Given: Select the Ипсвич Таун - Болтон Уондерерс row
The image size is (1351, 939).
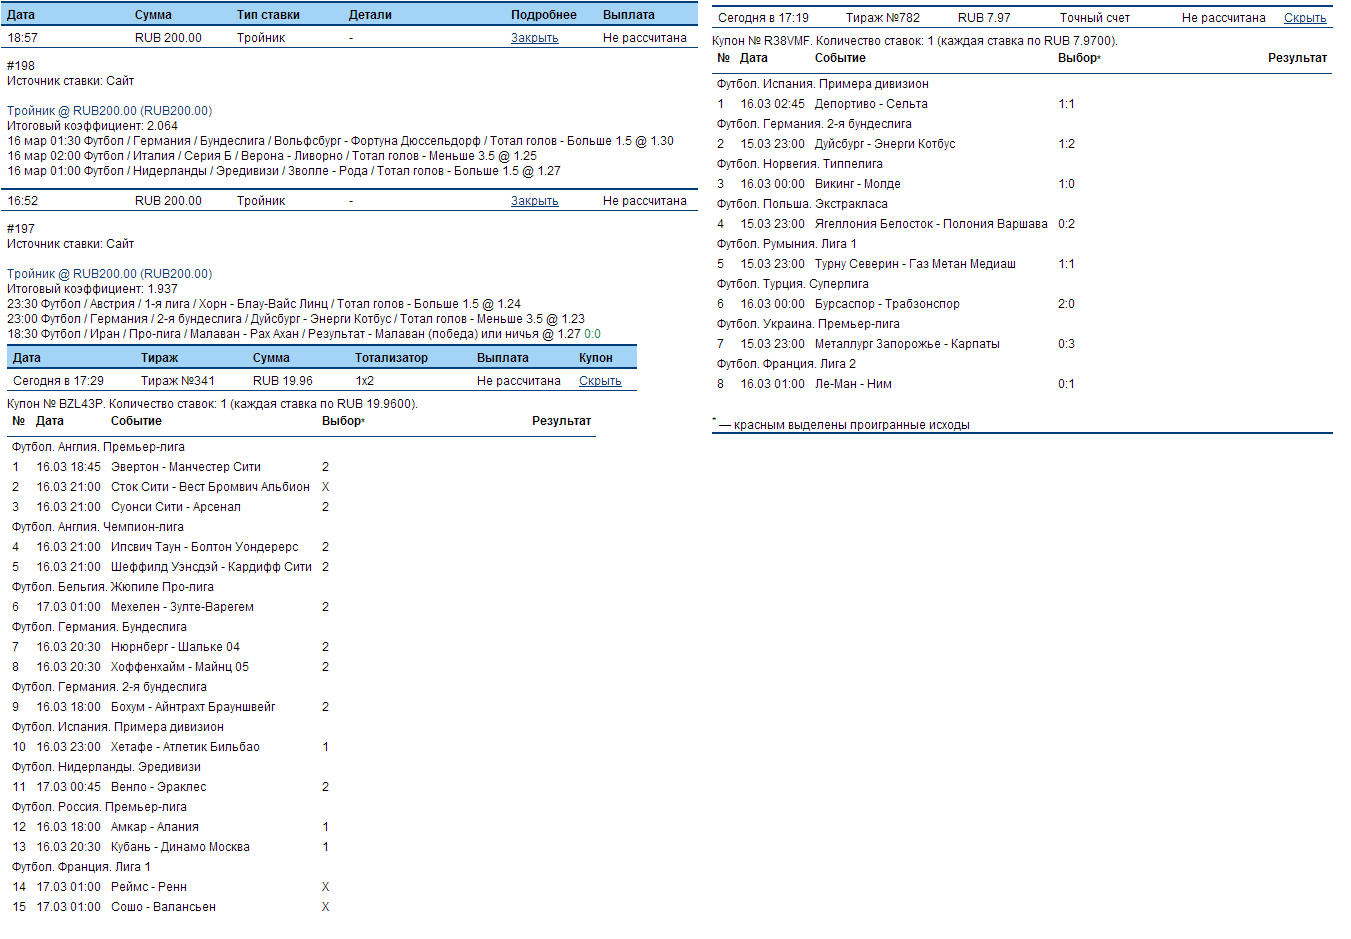Looking at the screenshot, I should click(301, 547).
